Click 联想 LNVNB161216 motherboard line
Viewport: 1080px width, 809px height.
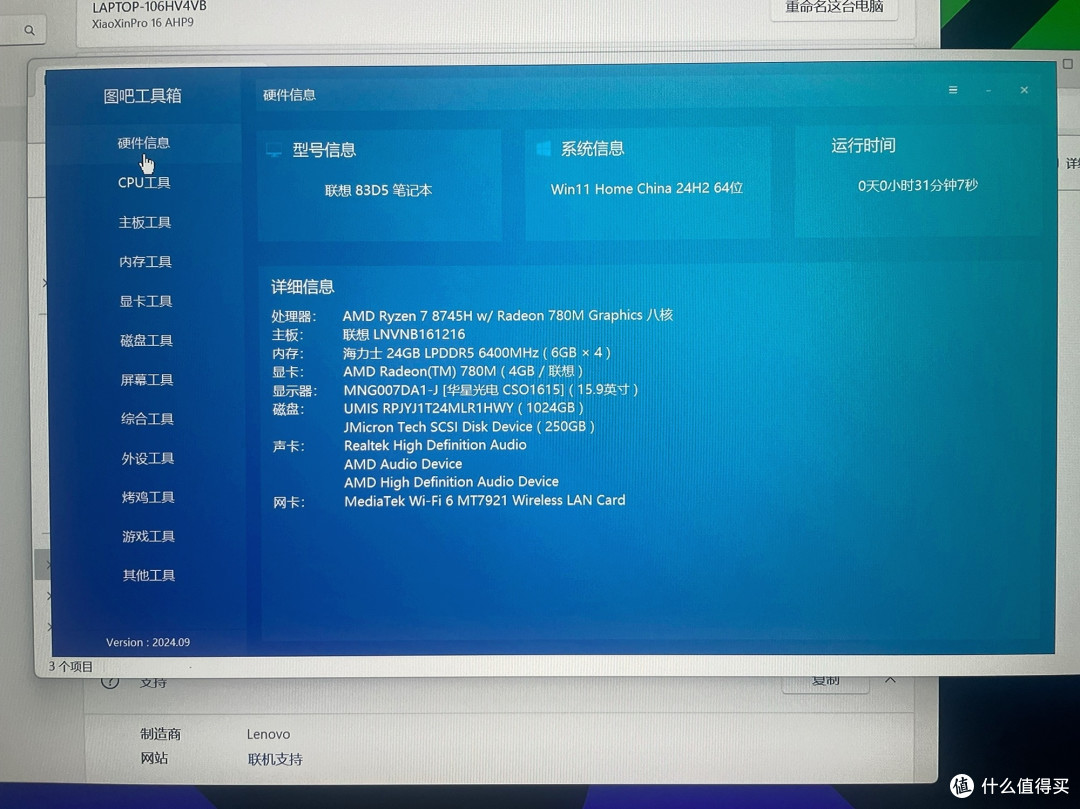coord(404,335)
